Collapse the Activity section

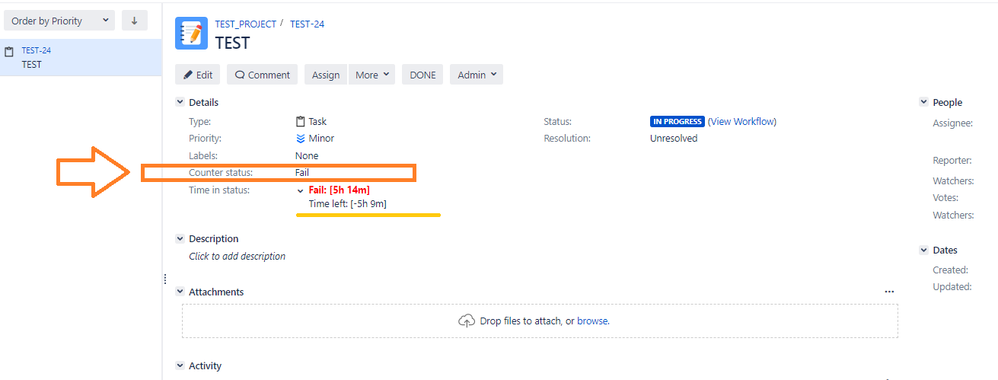coord(179,366)
